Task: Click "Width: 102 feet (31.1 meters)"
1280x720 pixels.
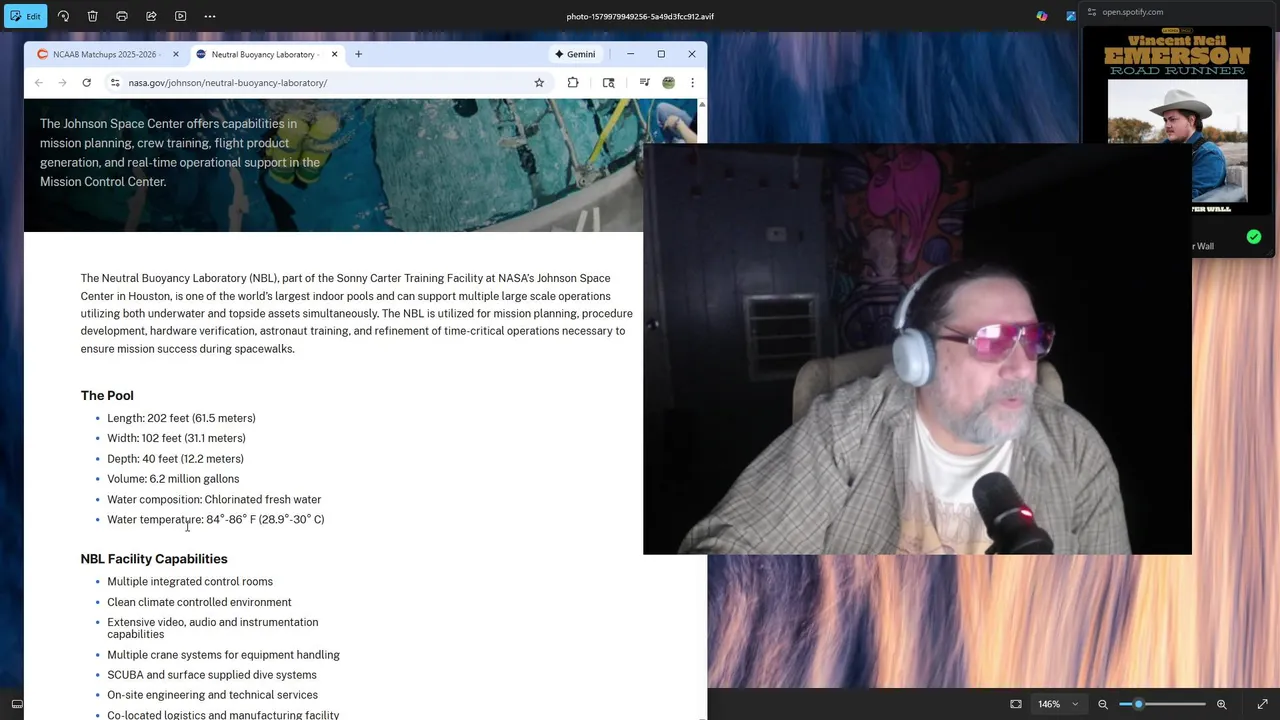Action: [x=176, y=438]
